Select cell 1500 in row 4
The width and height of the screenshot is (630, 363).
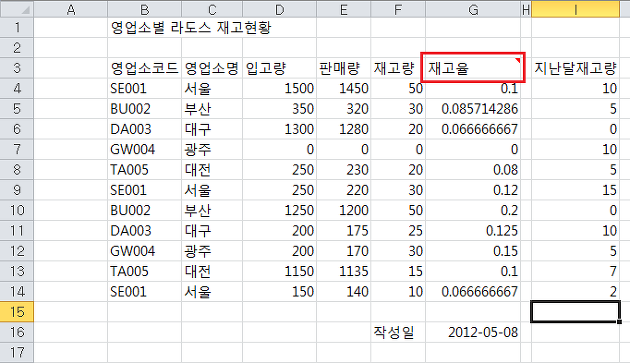(280, 88)
